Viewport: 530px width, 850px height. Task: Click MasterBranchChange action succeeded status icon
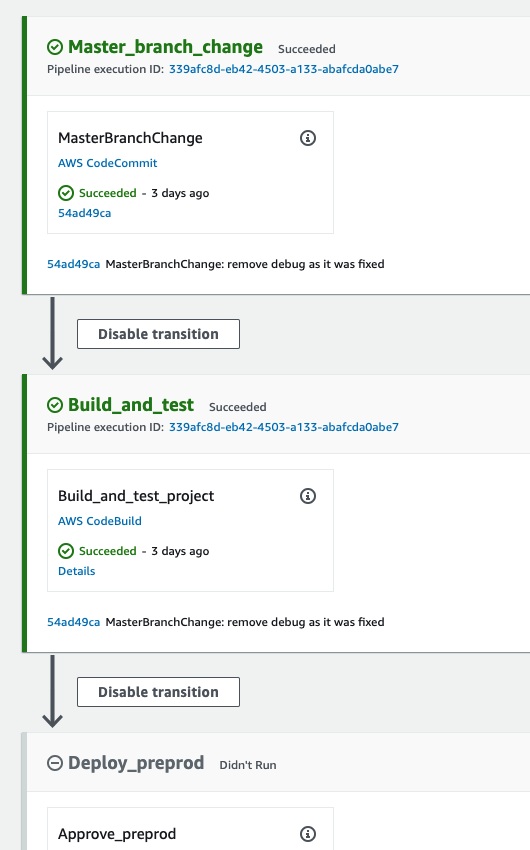pos(66,193)
